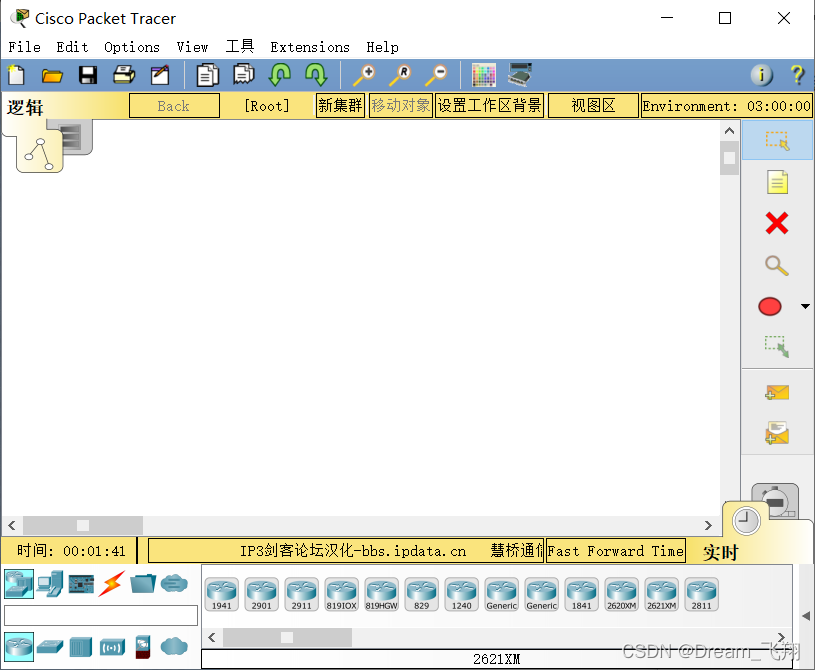Click the [Root] navigation button
The width and height of the screenshot is (815, 670).
267,106
